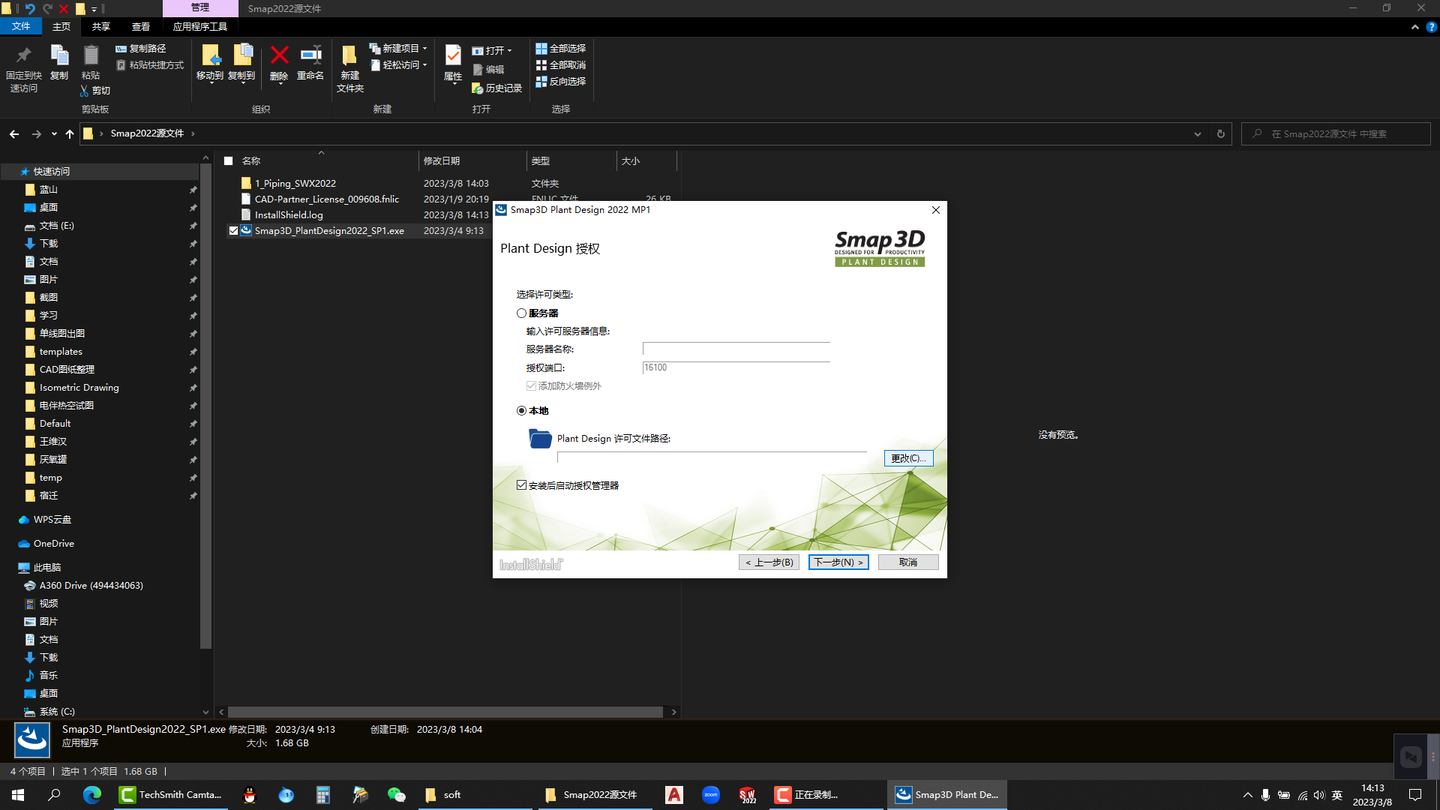Click the license file path input field

click(711, 458)
